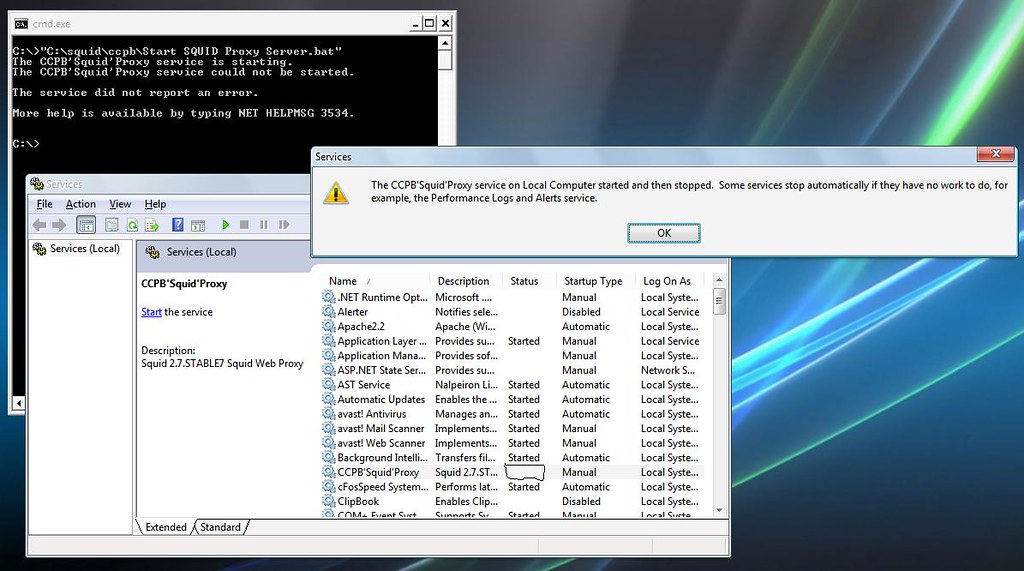This screenshot has height=571, width=1024.
Task: Open the File menu in Services
Action: (44, 204)
